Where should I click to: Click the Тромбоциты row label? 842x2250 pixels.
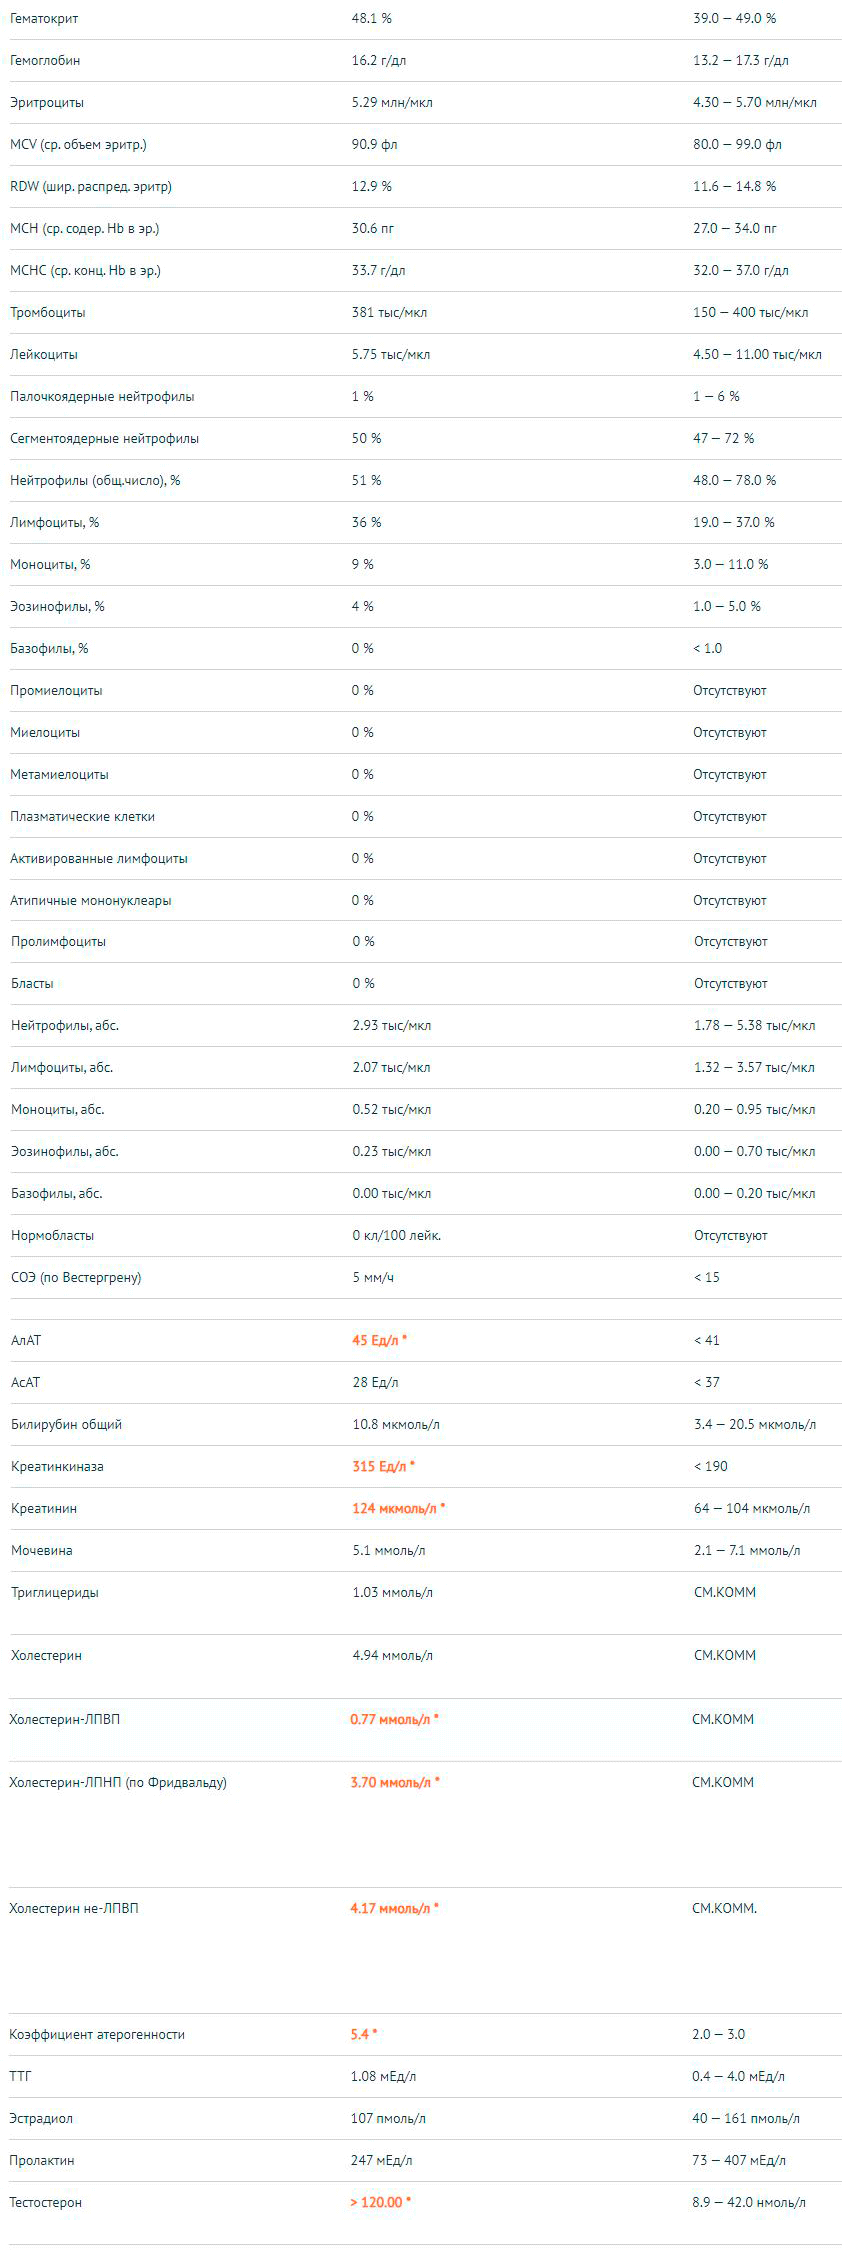click(48, 312)
